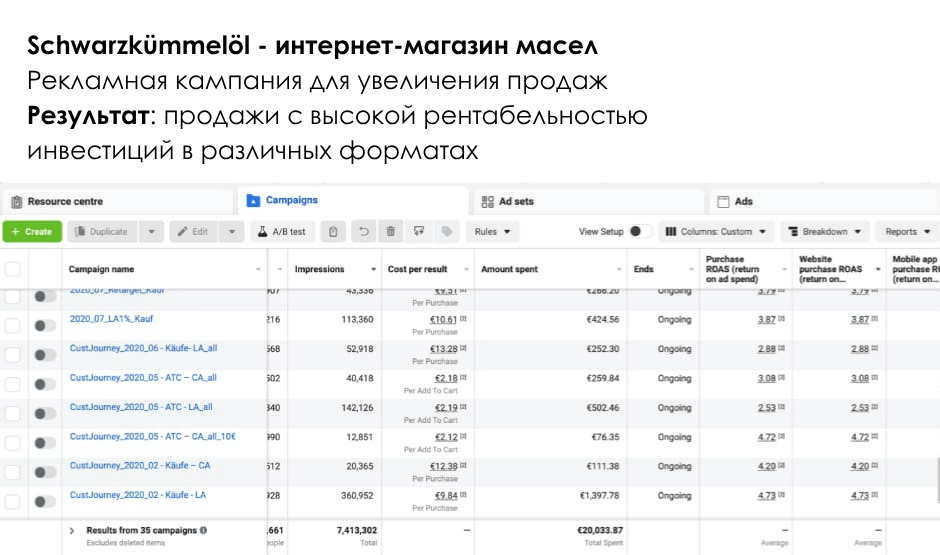940x555 pixels.
Task: Open the Ad sets tab
Action: (589, 201)
